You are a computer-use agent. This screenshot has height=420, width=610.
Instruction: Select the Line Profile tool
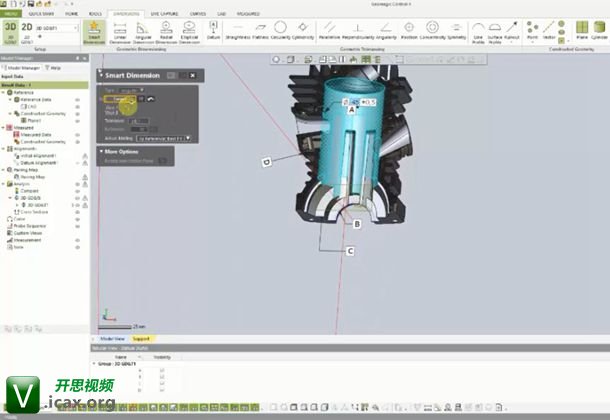click(x=478, y=32)
